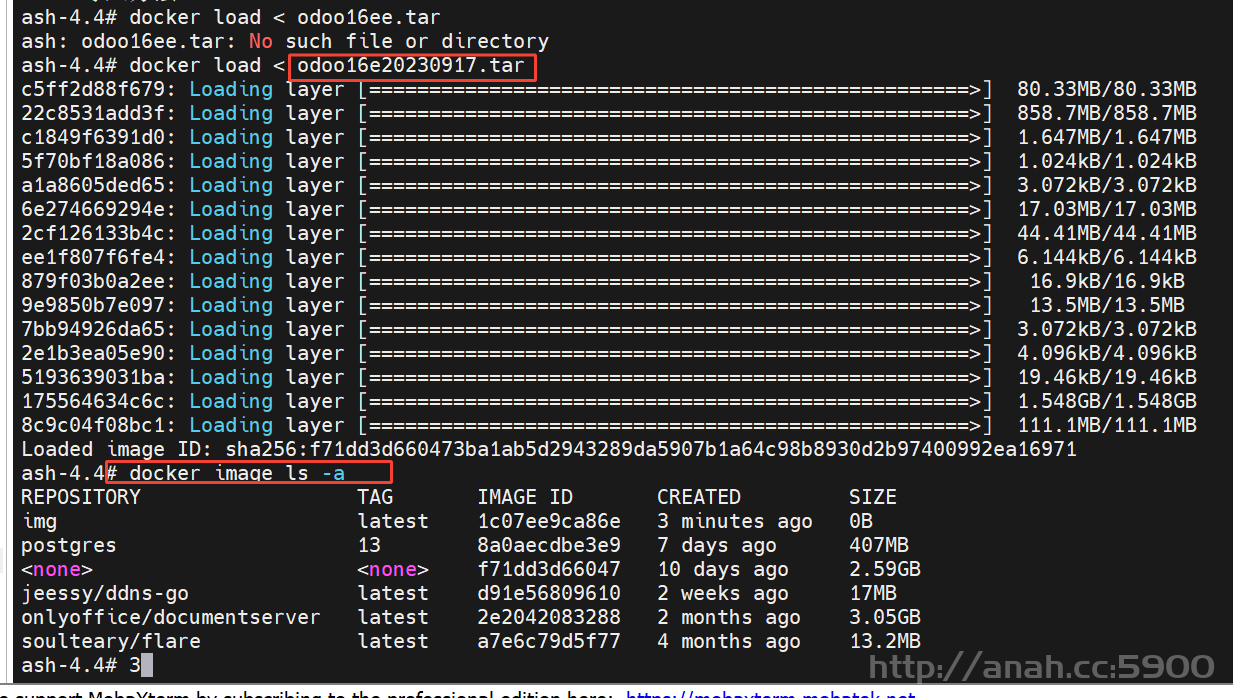Click the <none> repository entry
Screen dimensions: 1233x698
pos(57,570)
